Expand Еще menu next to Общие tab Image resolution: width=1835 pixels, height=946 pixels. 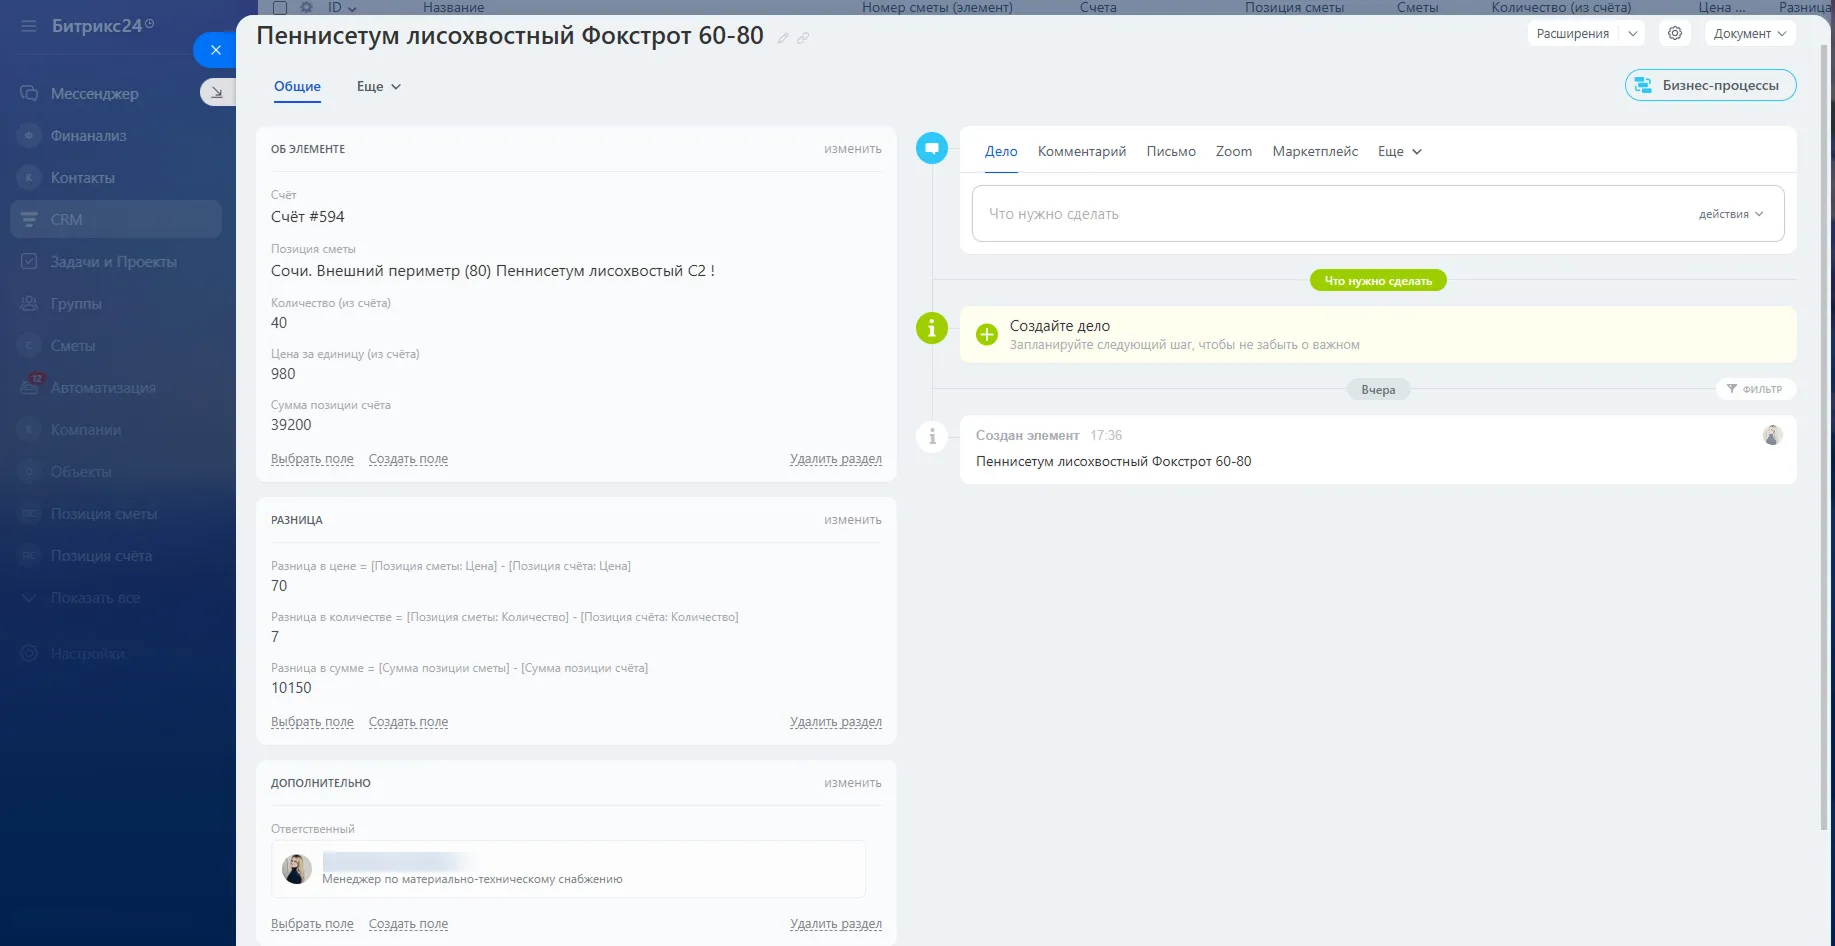[x=378, y=87]
